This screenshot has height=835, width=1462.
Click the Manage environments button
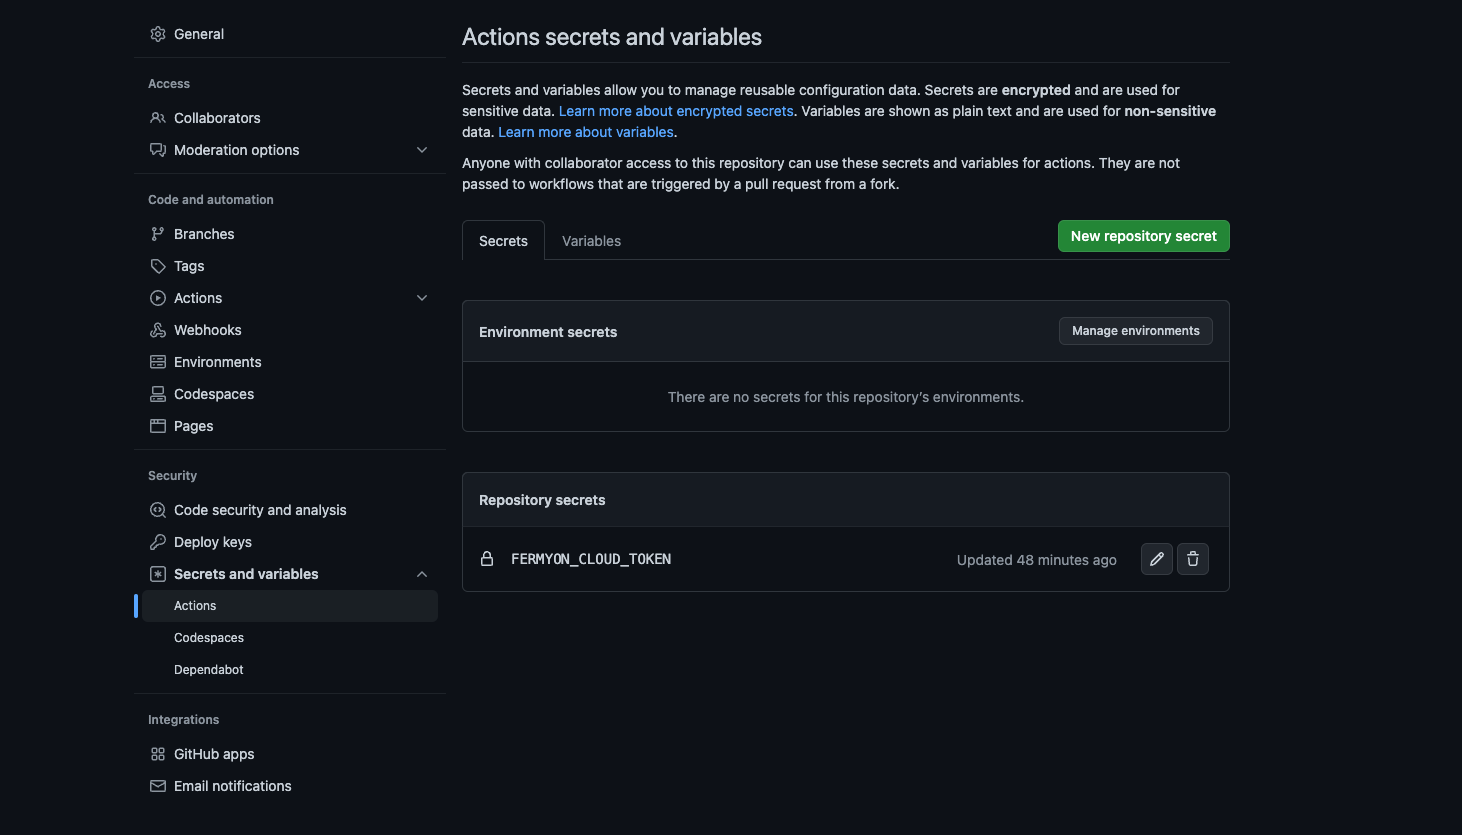pos(1135,330)
